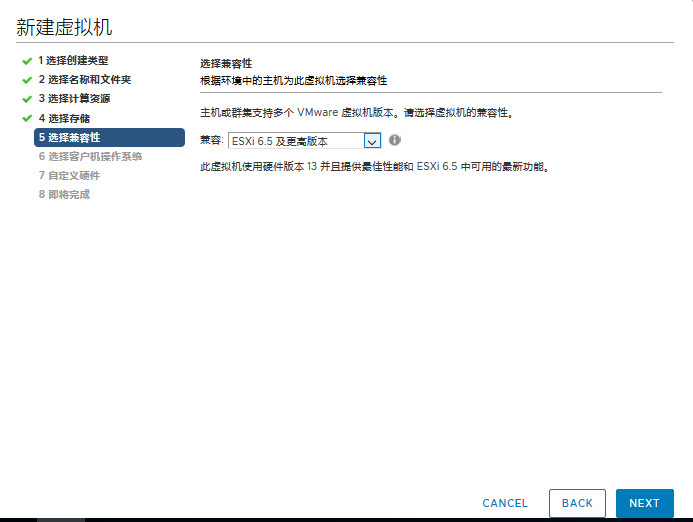
Task: Click the hardware version 13 description text
Action: pos(374,167)
